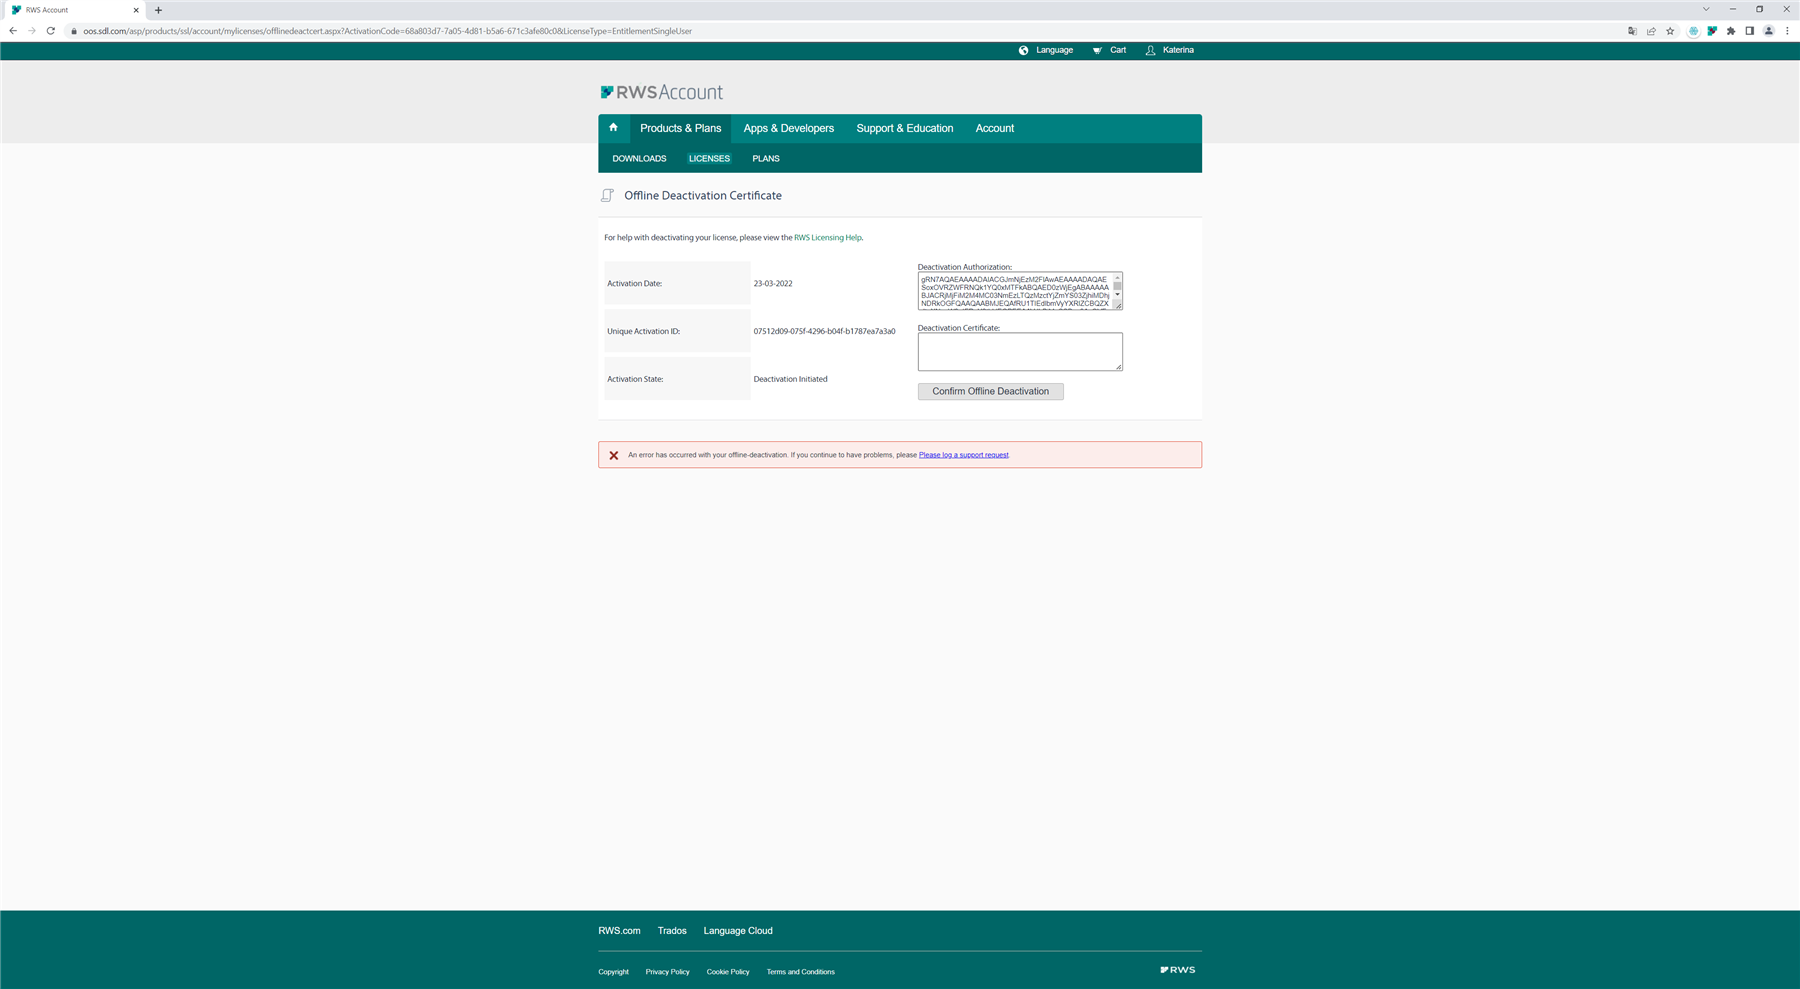Open Support & Education menu
Viewport: 1800px width, 989px height.
pyautogui.click(x=904, y=128)
